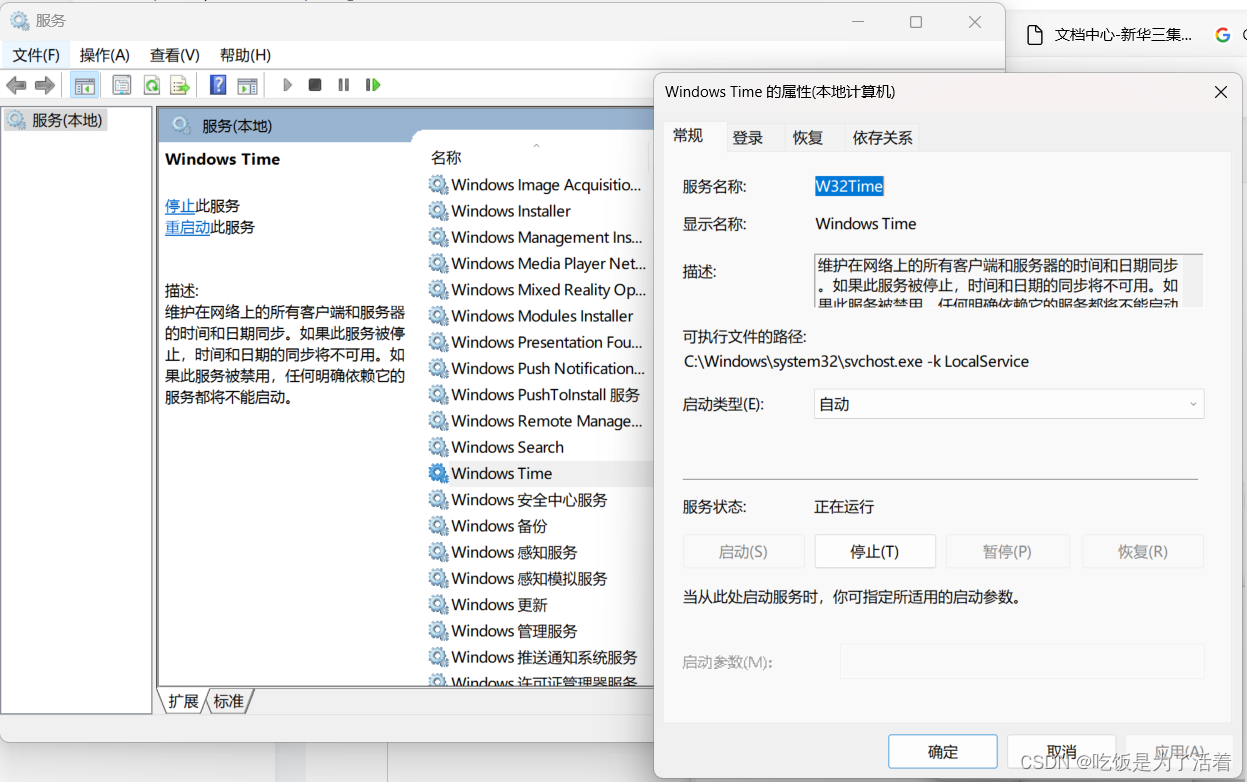1247x782 pixels.
Task: Select the Windows Presentation Fou... row
Action: (x=540, y=342)
